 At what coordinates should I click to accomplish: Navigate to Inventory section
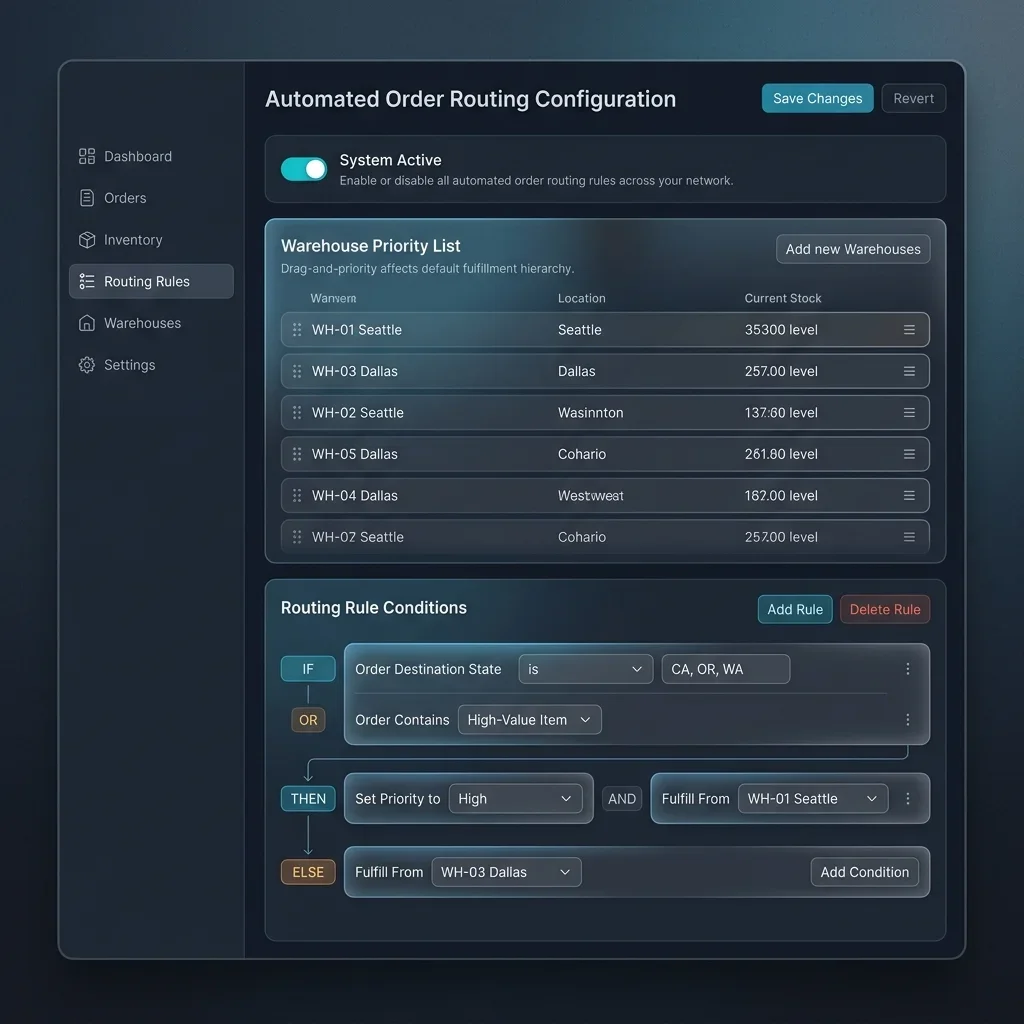pyautogui.click(x=151, y=240)
